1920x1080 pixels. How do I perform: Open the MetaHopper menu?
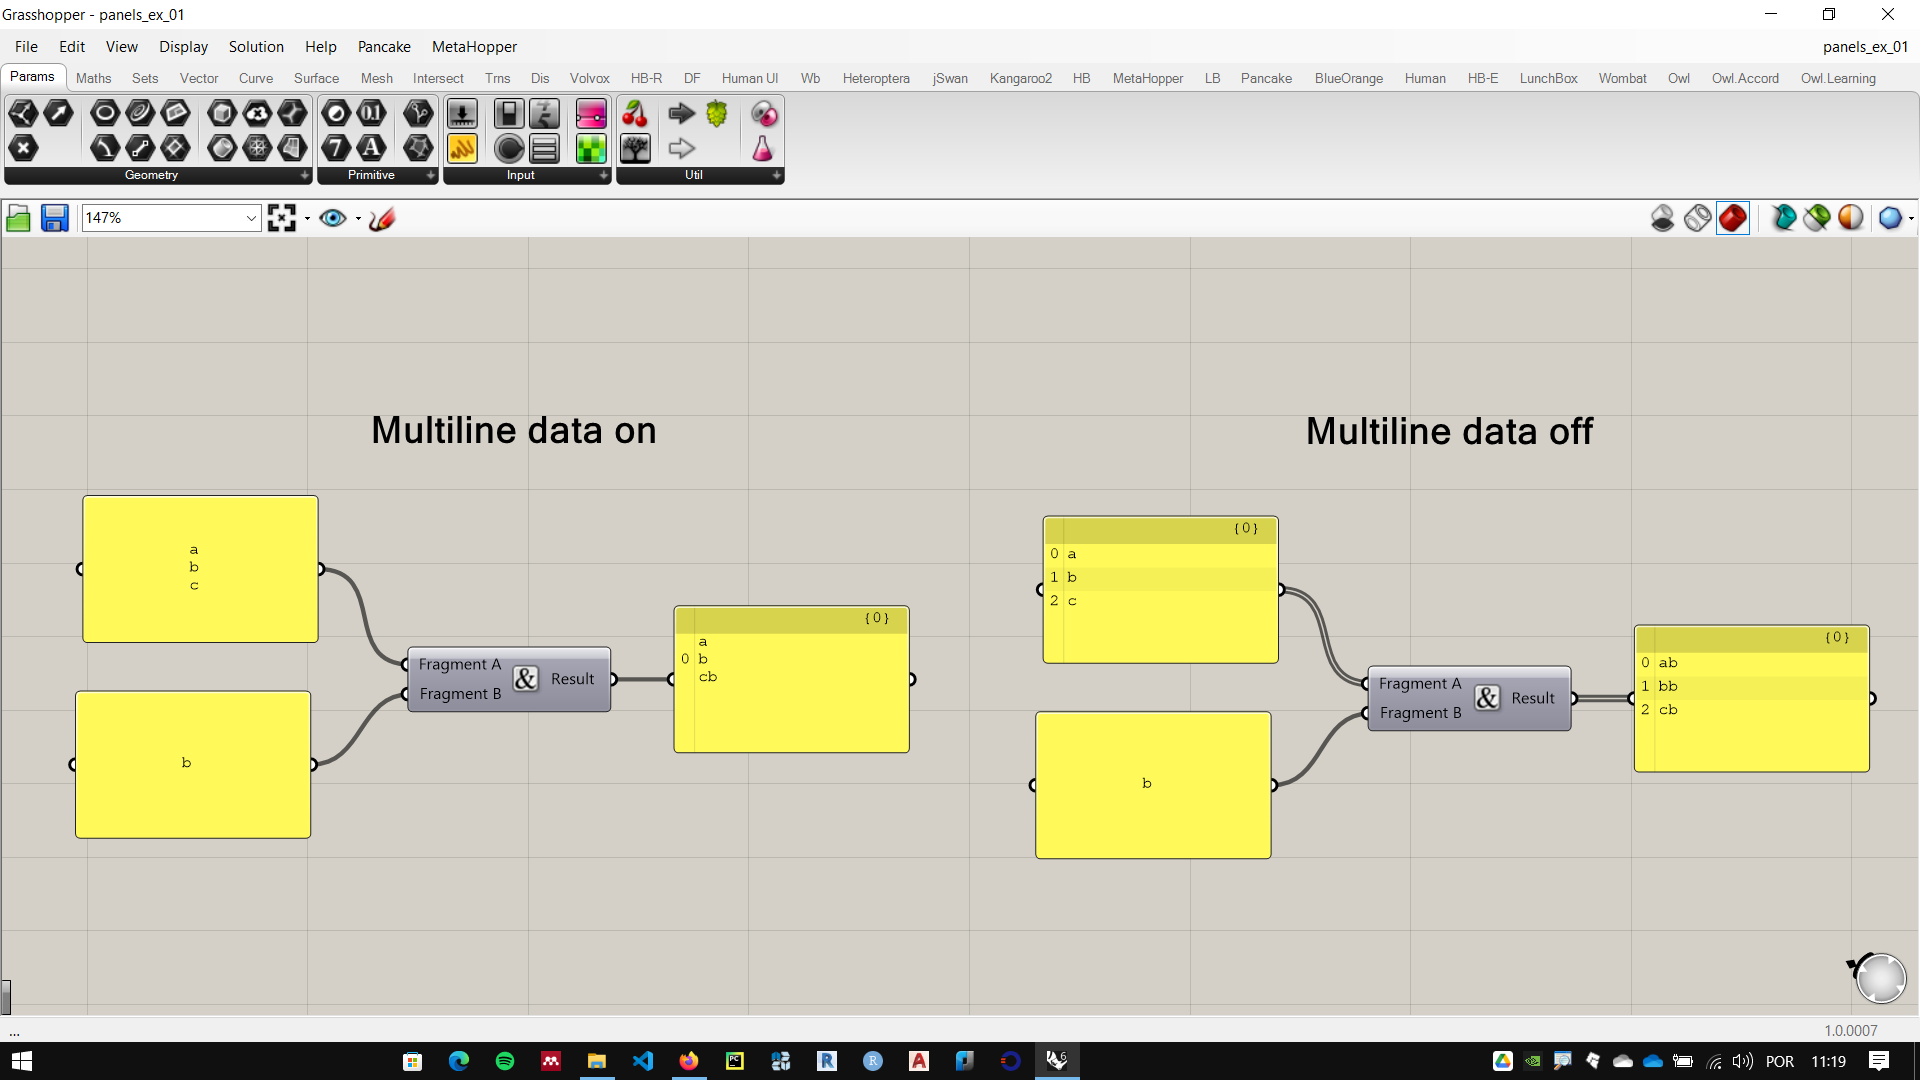point(474,47)
